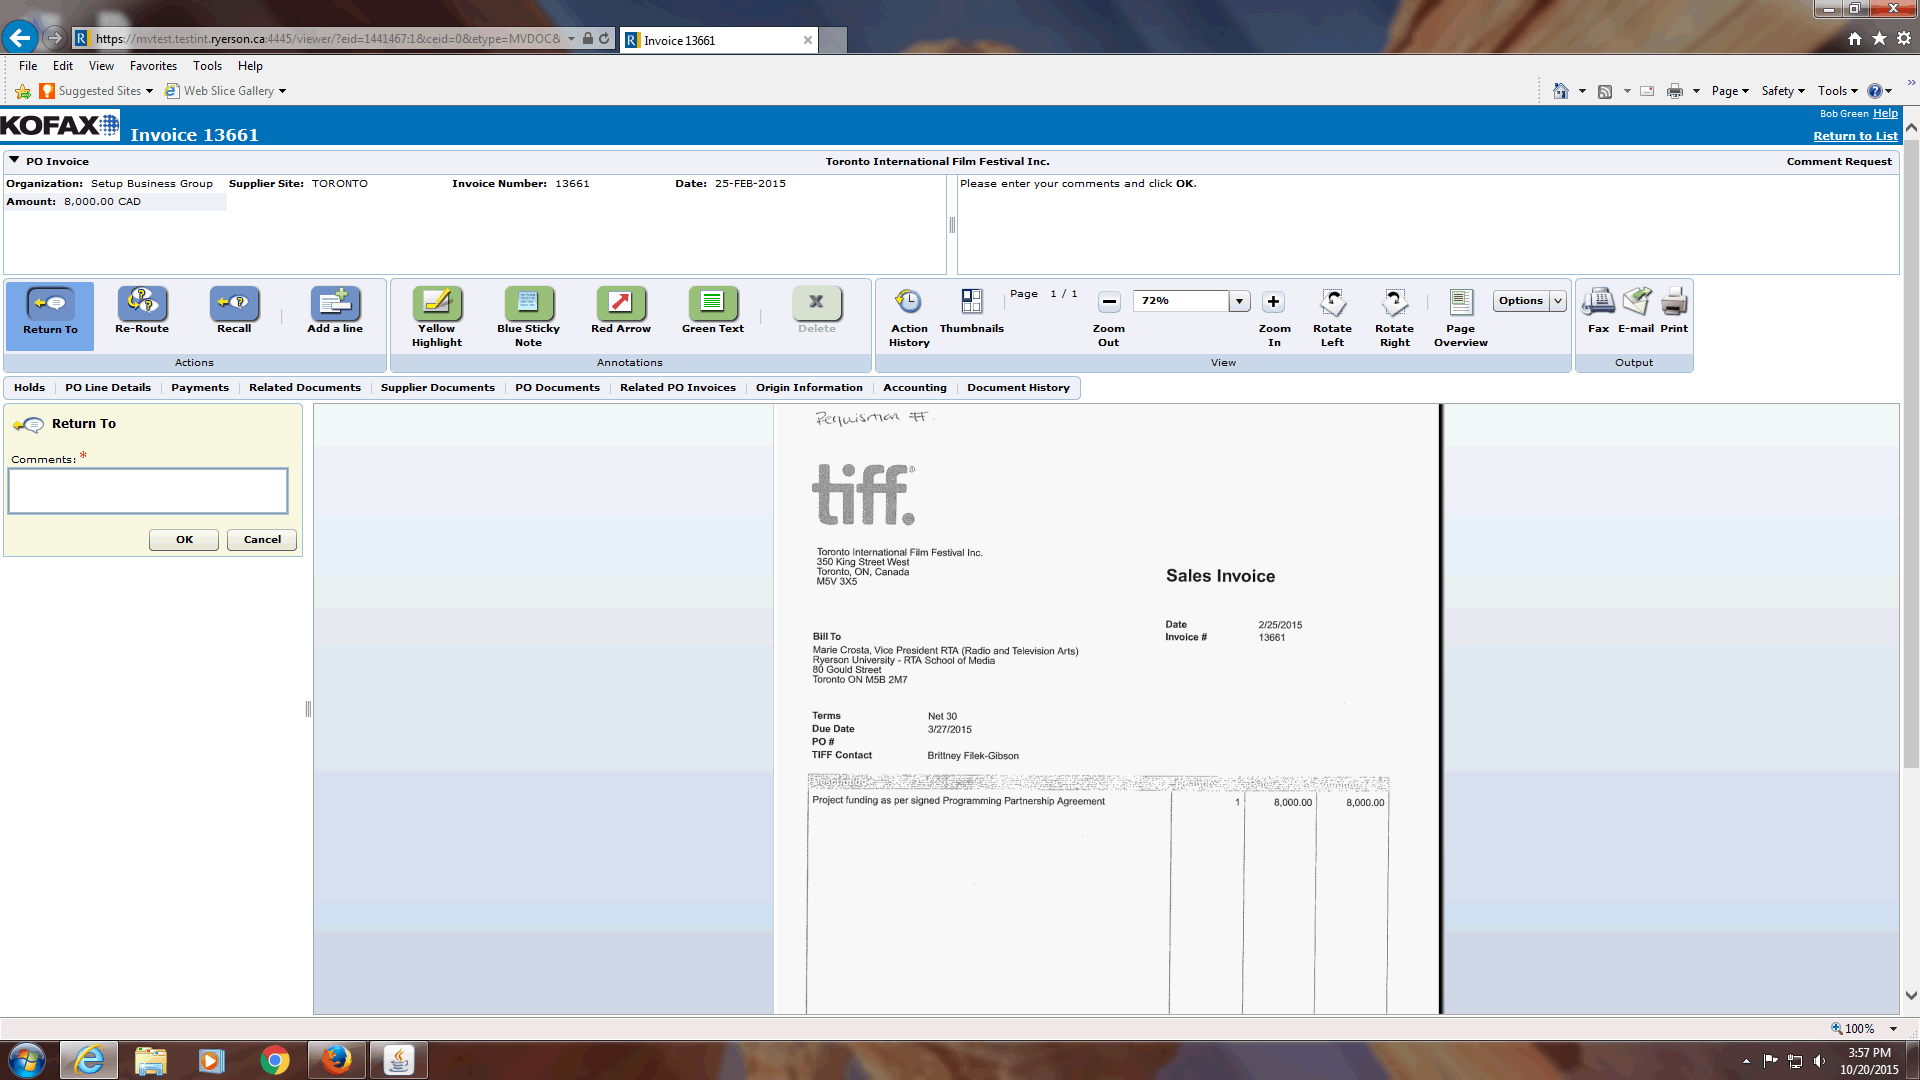1920x1080 pixels.
Task: Click the Fax output icon
Action: (1598, 303)
